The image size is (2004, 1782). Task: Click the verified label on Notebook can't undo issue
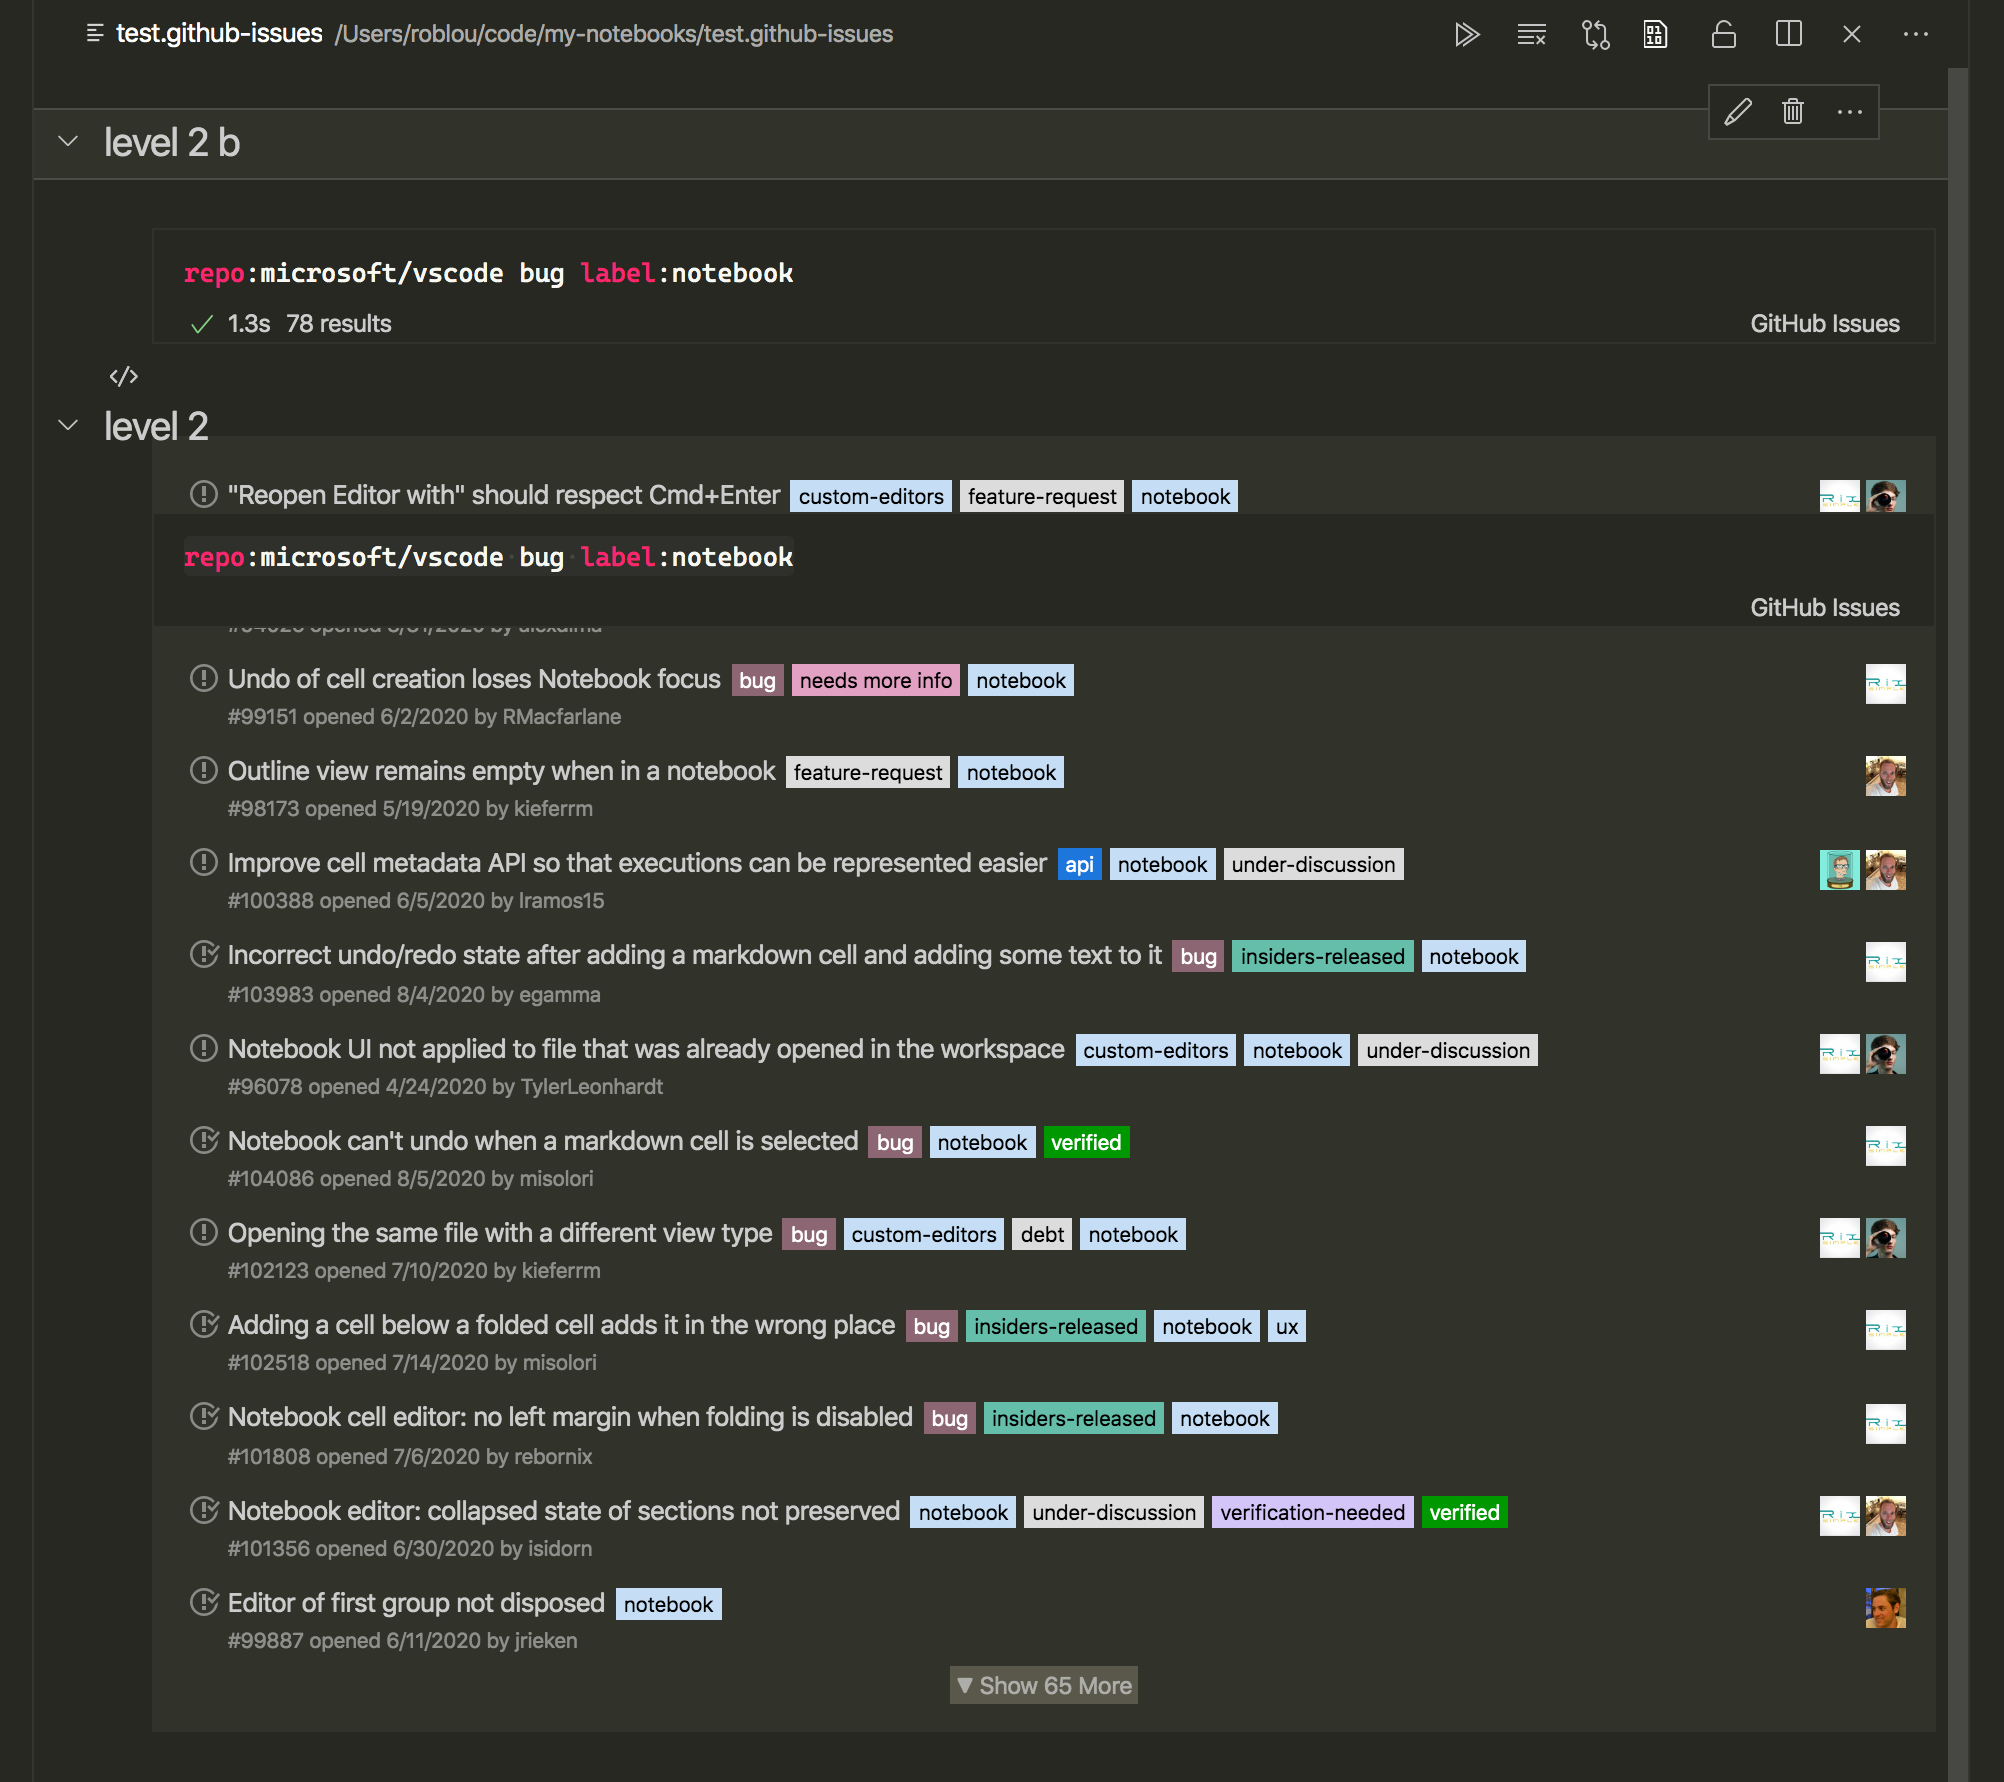pos(1086,1143)
